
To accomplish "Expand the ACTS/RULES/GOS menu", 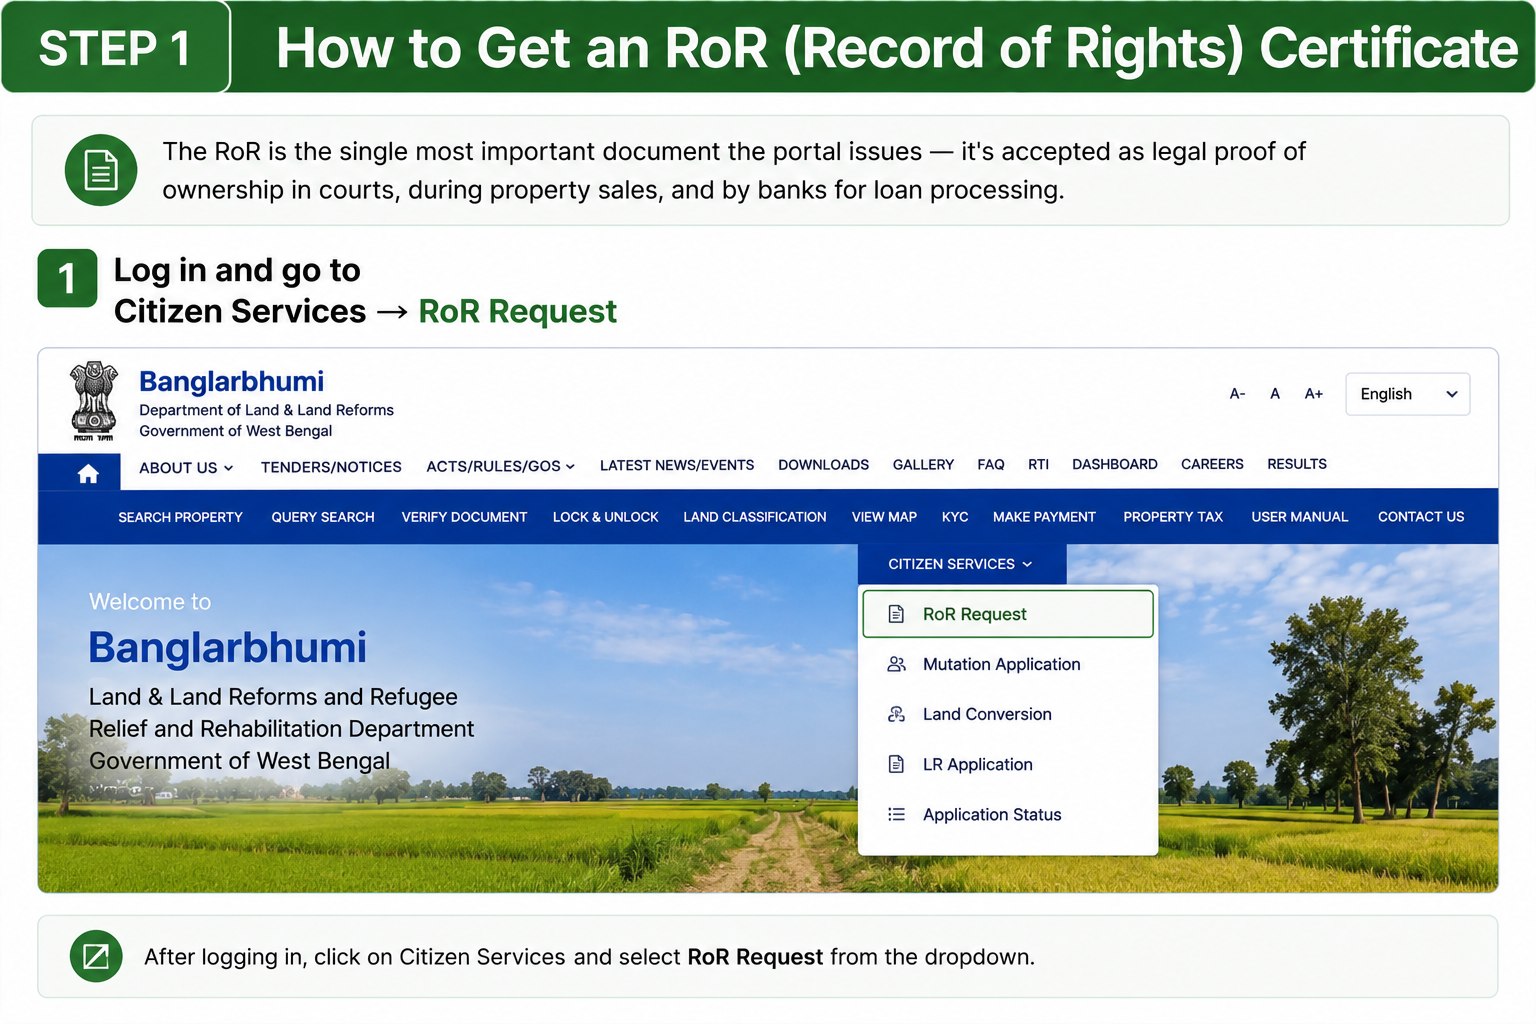I will 500,466.
